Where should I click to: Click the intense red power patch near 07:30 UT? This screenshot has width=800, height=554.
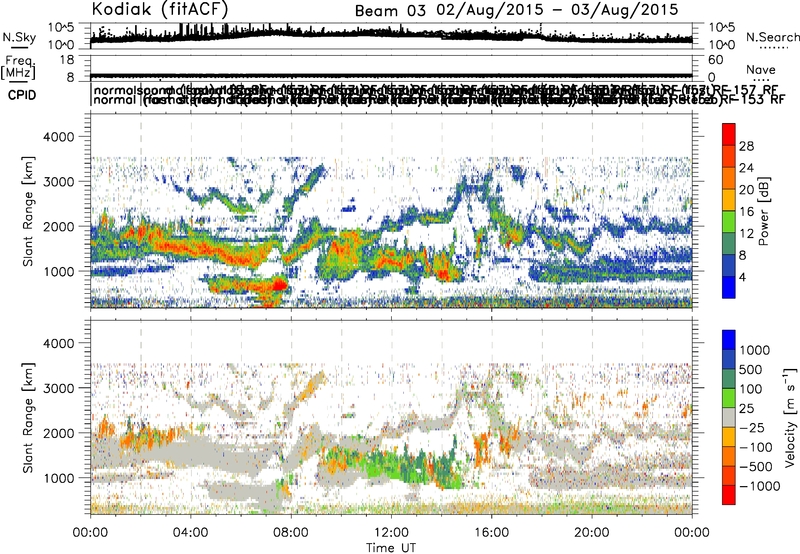click(x=279, y=285)
